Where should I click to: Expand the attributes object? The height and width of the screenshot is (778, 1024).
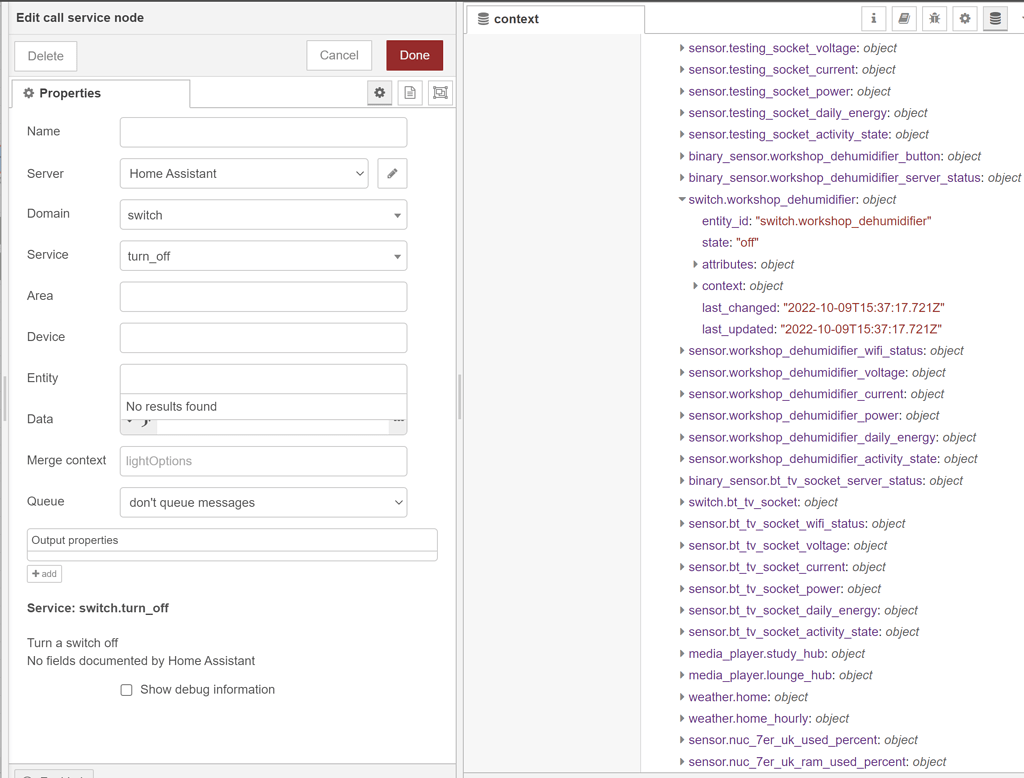tap(696, 264)
